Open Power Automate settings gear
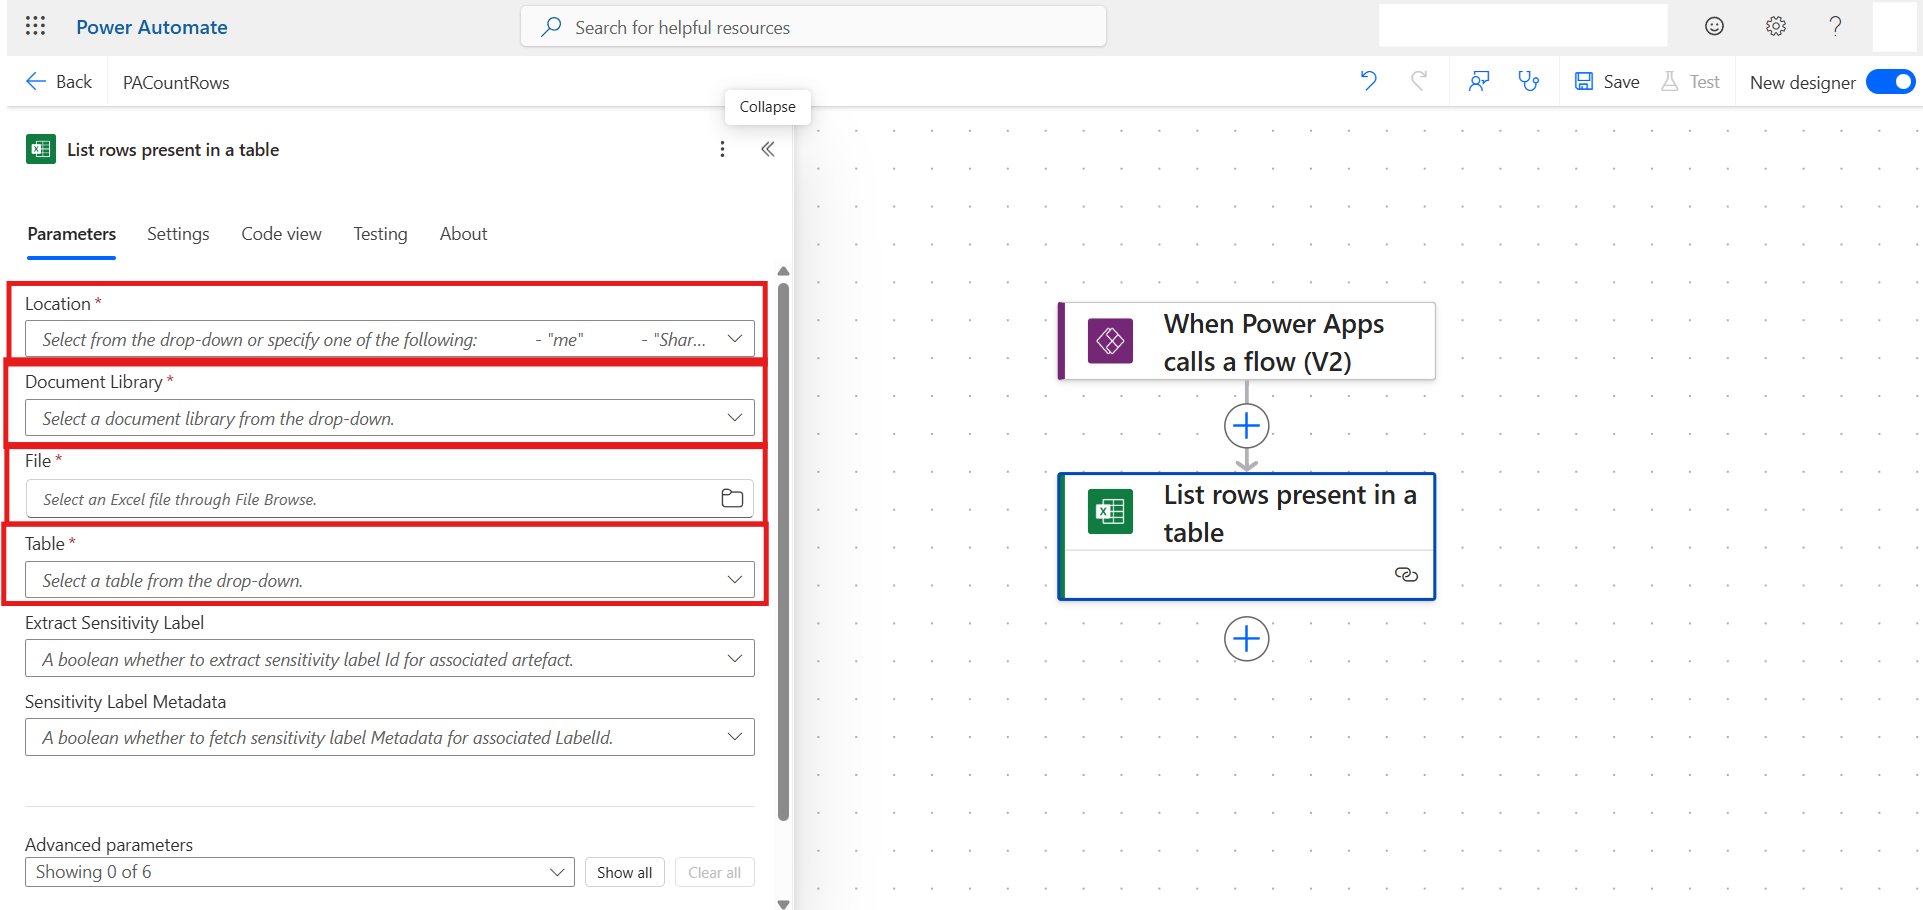The width and height of the screenshot is (1923, 910). (x=1775, y=26)
